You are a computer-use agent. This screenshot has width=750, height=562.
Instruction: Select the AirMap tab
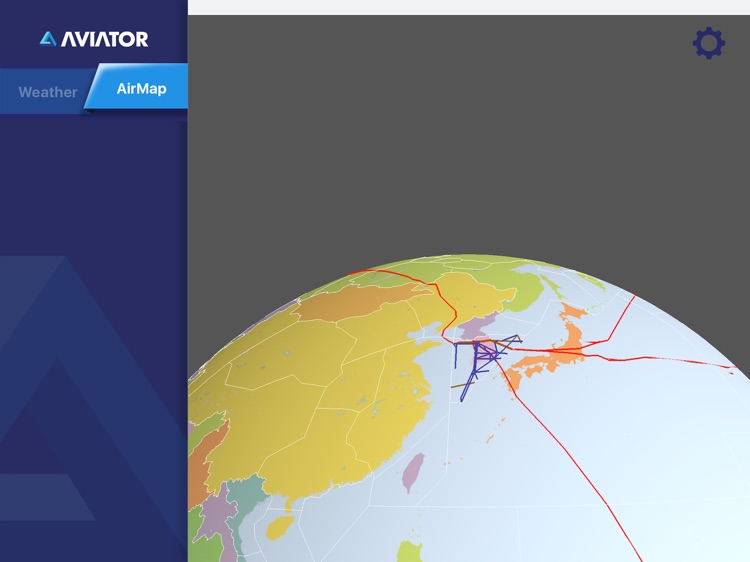click(x=141, y=88)
